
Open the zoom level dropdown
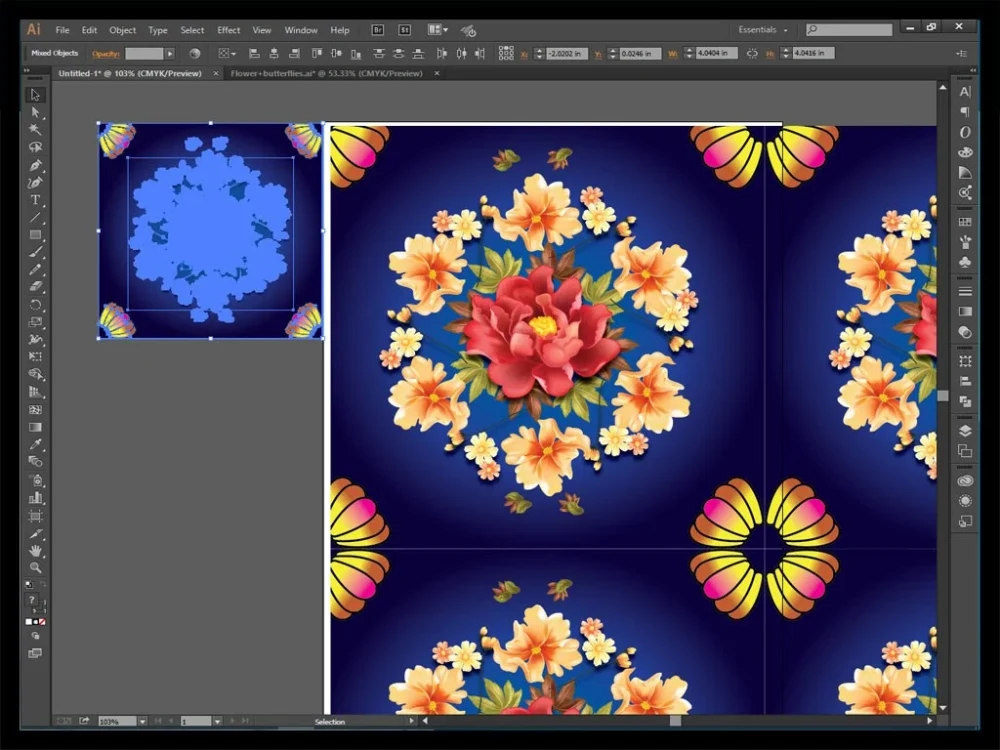142,721
